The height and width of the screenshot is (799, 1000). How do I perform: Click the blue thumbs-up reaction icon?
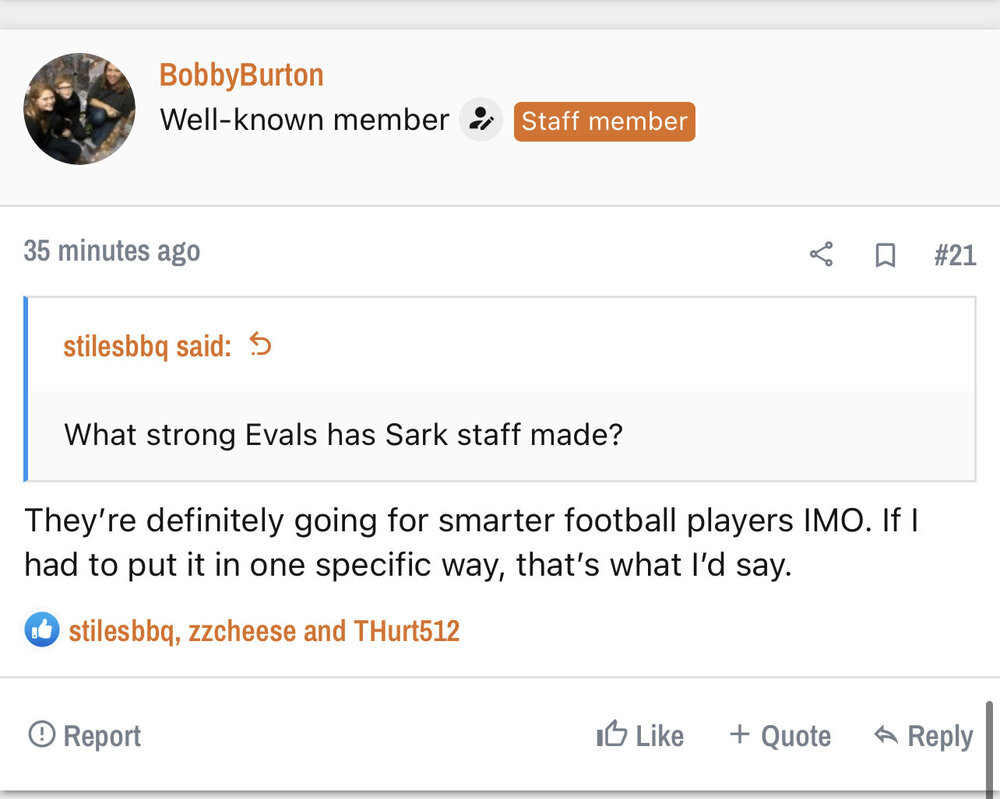coord(42,630)
